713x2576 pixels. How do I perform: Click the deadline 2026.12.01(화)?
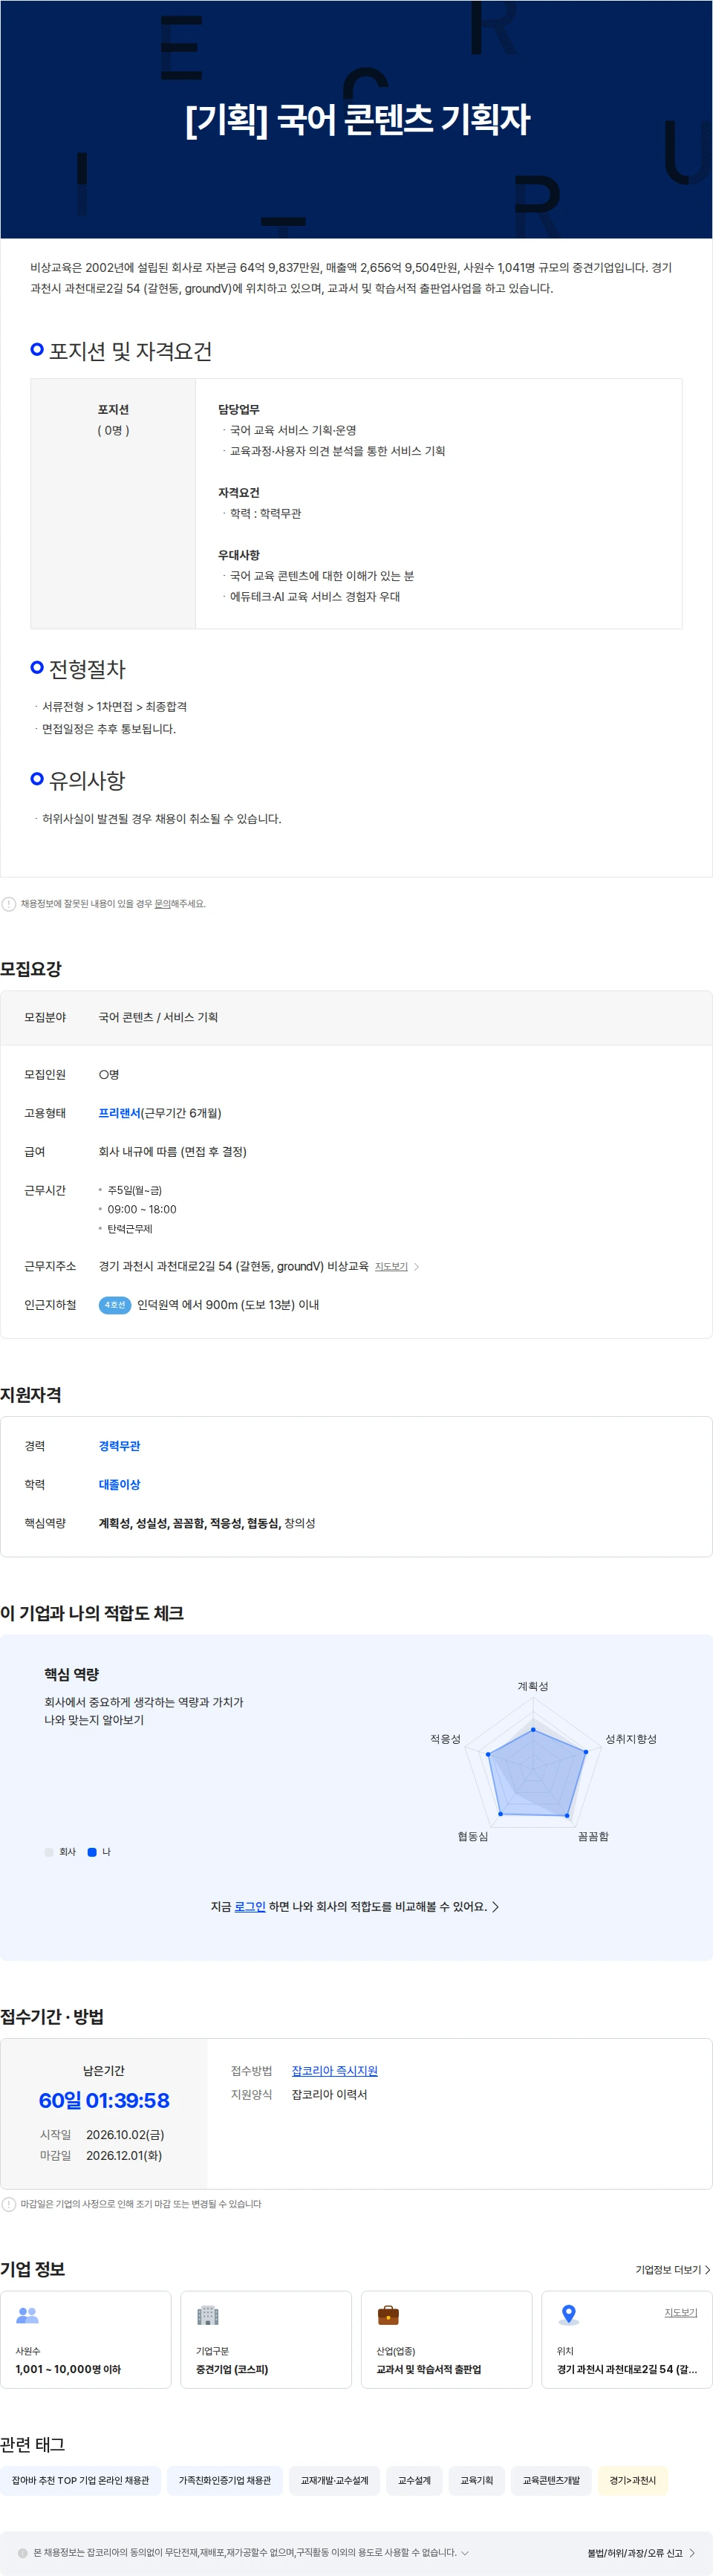point(124,2155)
